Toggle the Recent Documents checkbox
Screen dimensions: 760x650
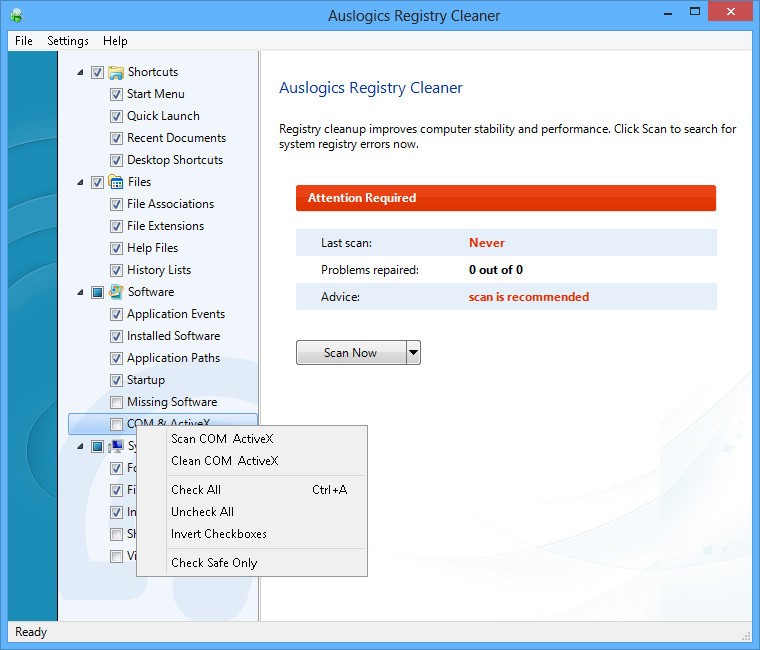(116, 138)
